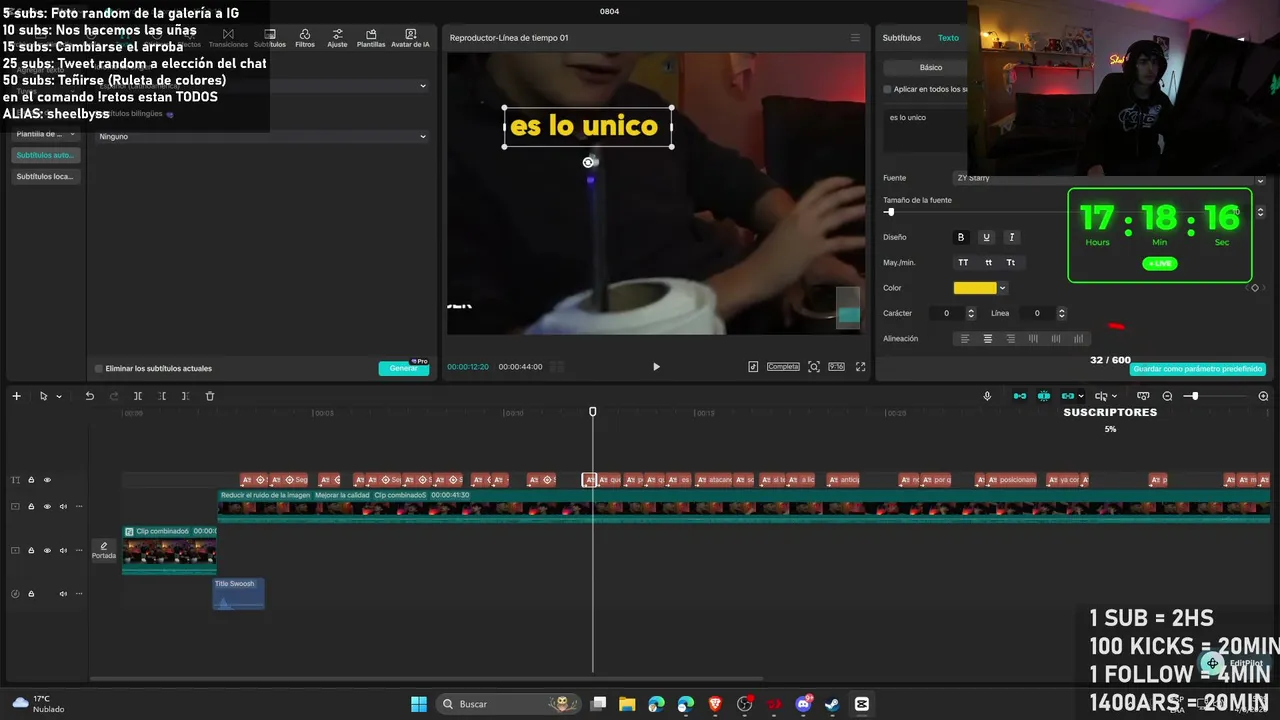Open the text color dropdown arrow
The width and height of the screenshot is (1280, 720).
(x=1002, y=288)
